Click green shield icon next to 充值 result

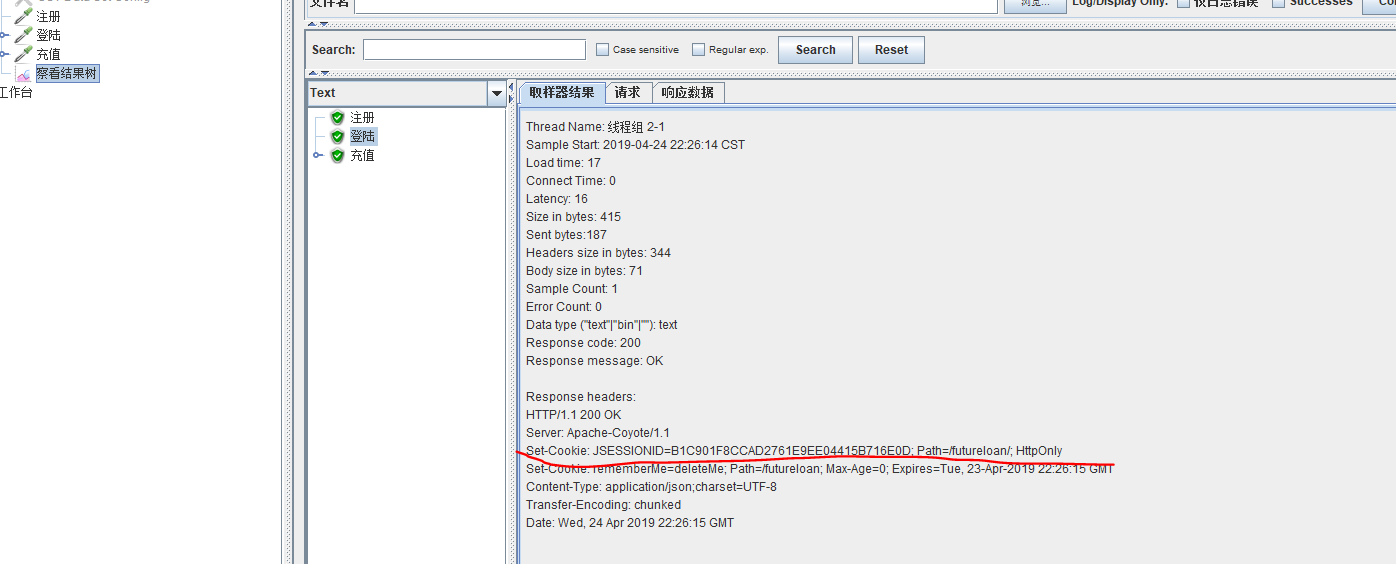[337, 155]
